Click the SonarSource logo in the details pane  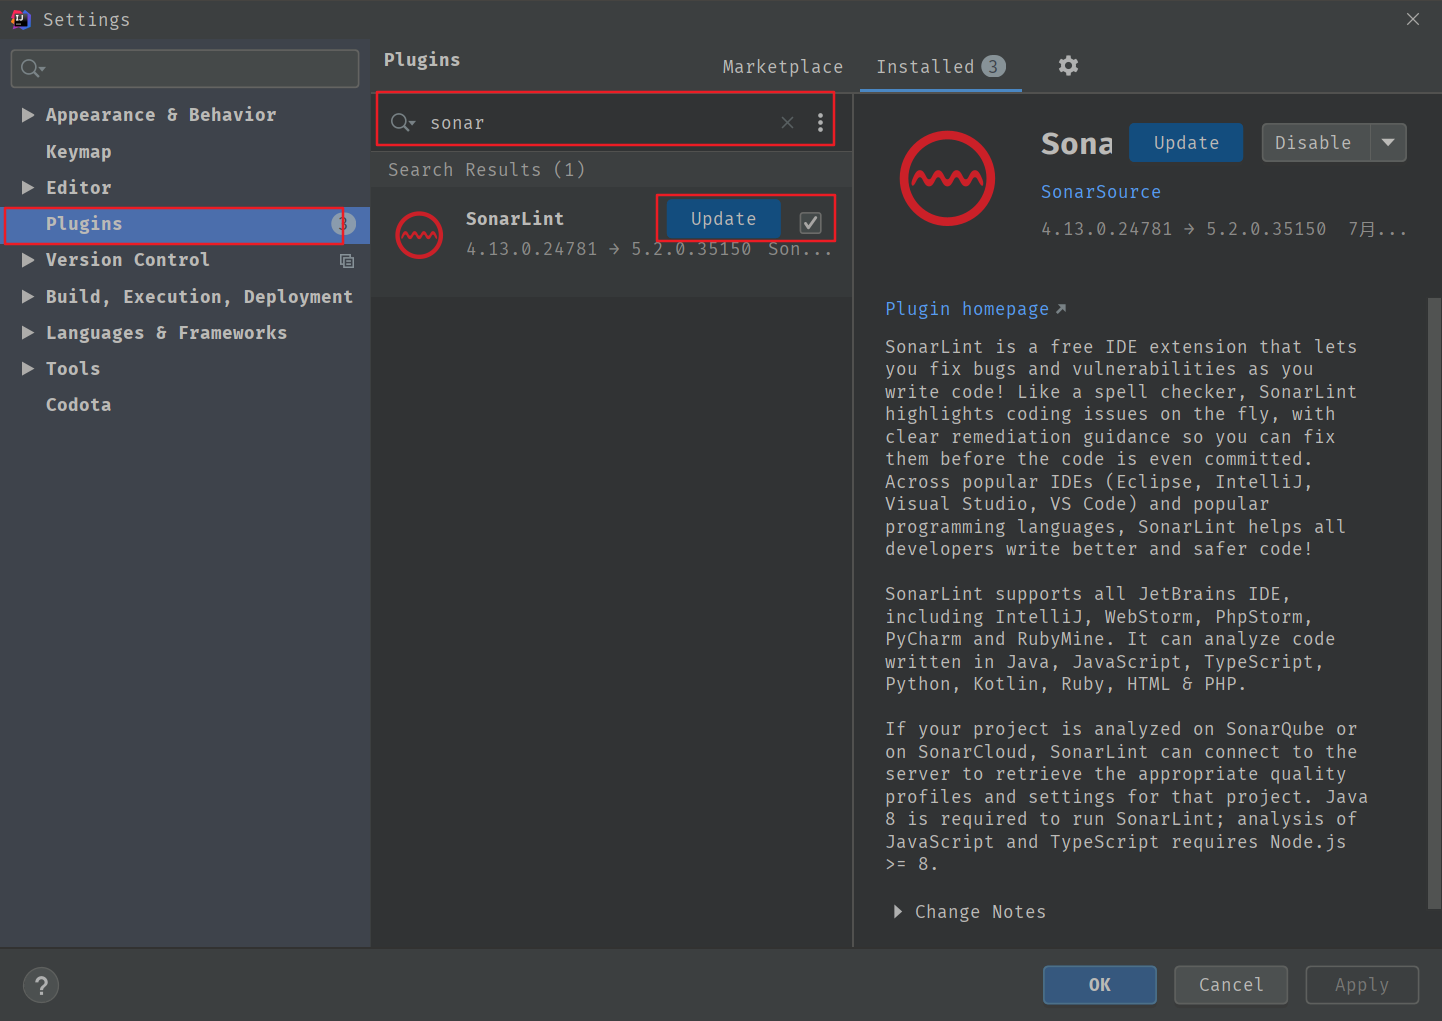(946, 178)
